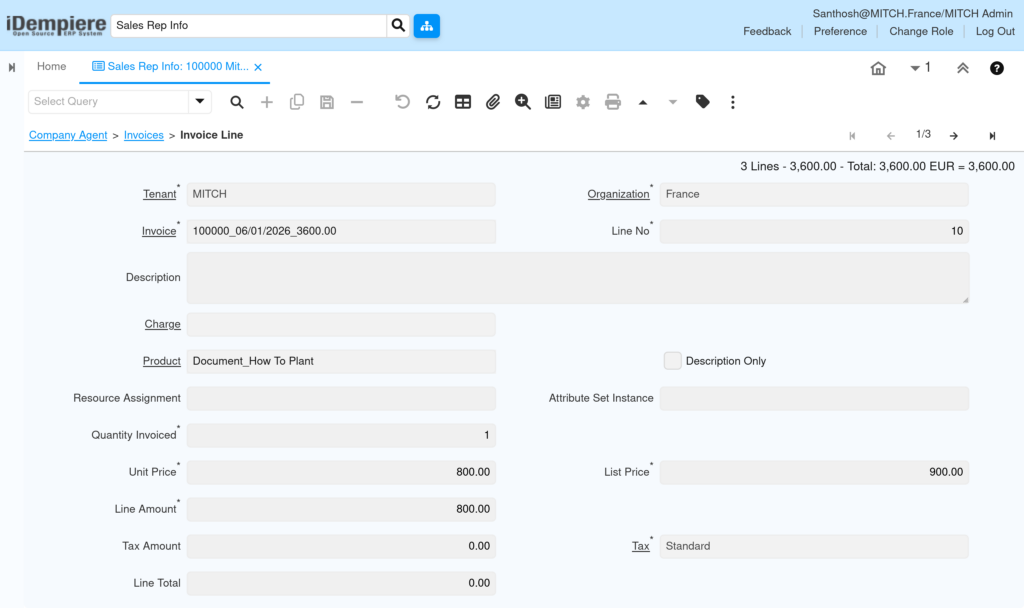This screenshot has width=1024, height=608.
Task: Click the Refresh toolbar icon
Action: point(433,102)
